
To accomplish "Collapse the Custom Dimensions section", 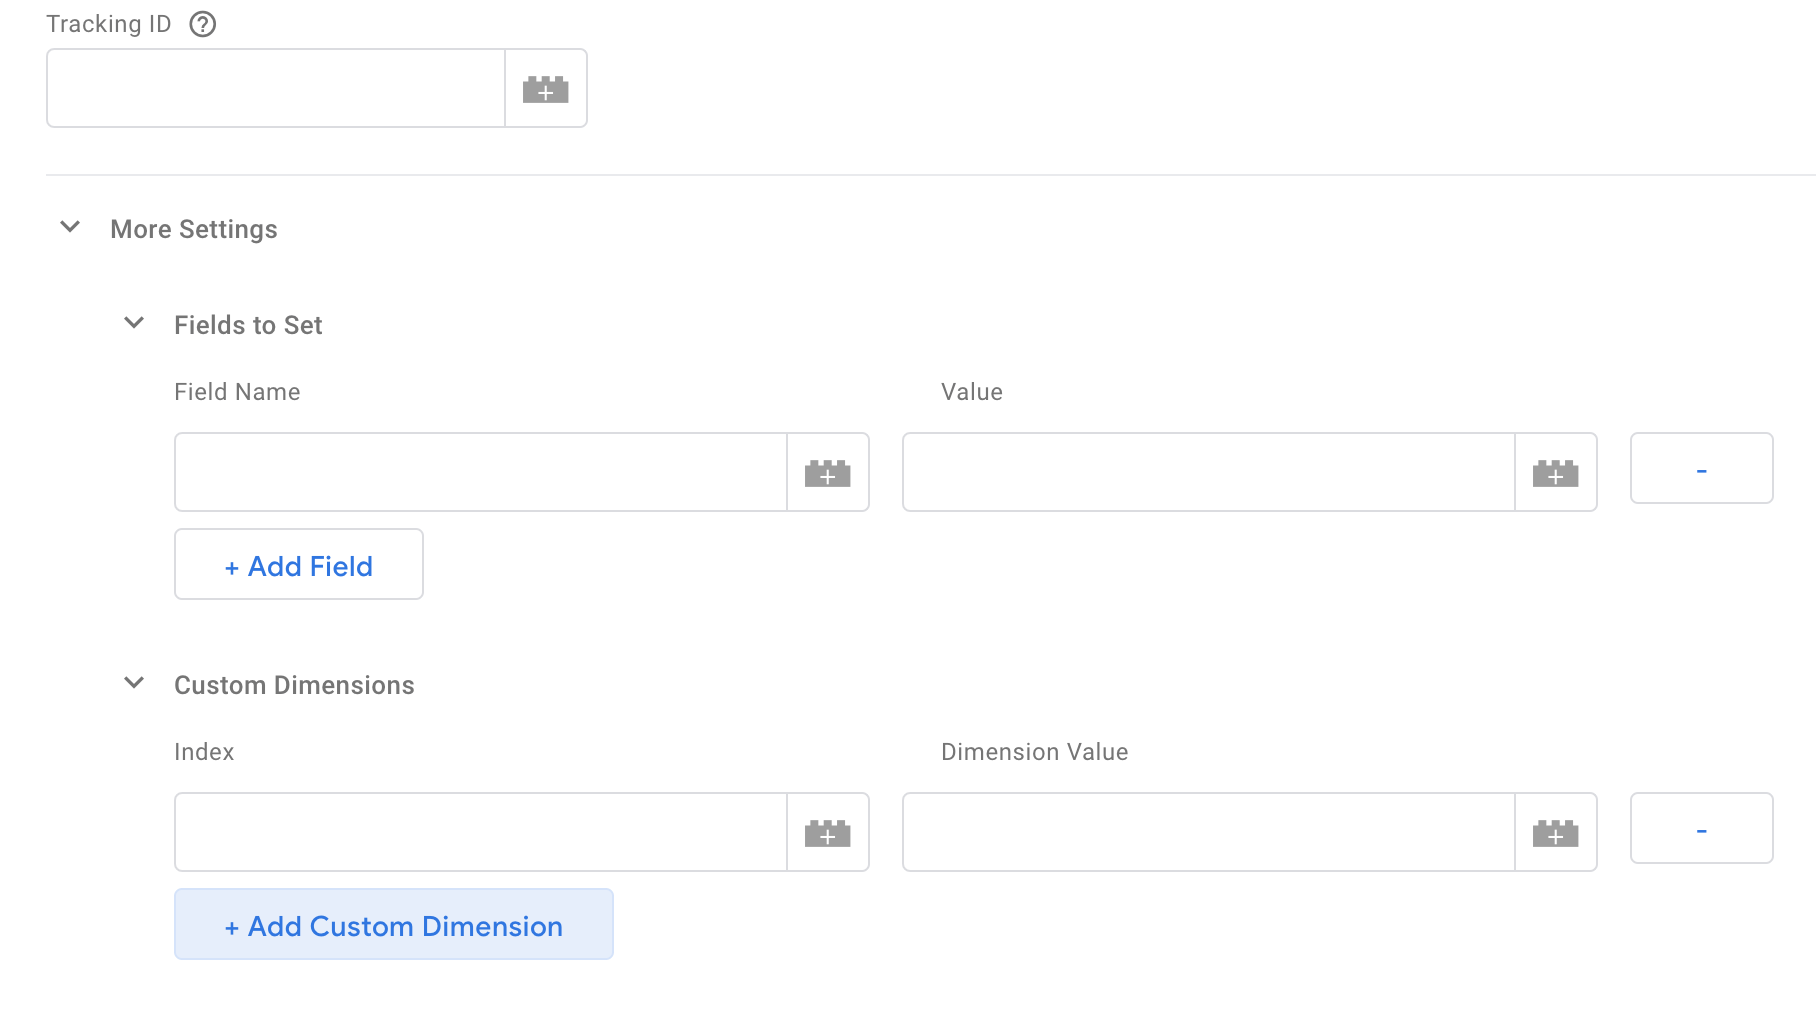I will pyautogui.click(x=134, y=683).
